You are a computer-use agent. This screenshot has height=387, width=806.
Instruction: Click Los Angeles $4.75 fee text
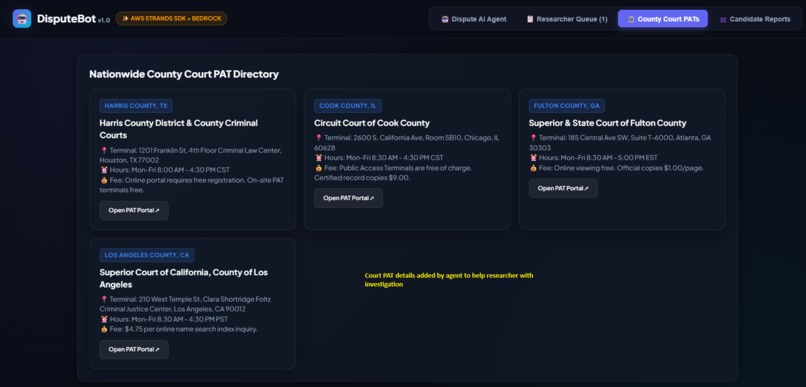click(x=184, y=329)
